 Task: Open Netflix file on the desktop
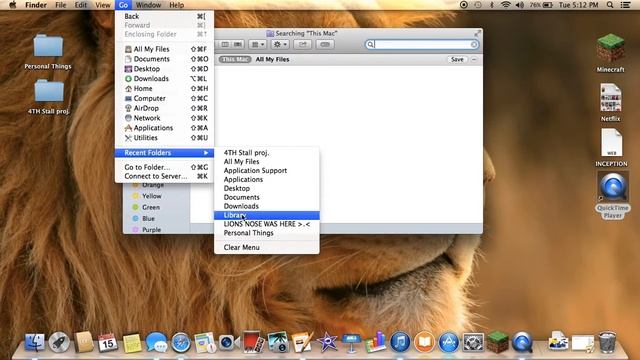click(x=611, y=98)
